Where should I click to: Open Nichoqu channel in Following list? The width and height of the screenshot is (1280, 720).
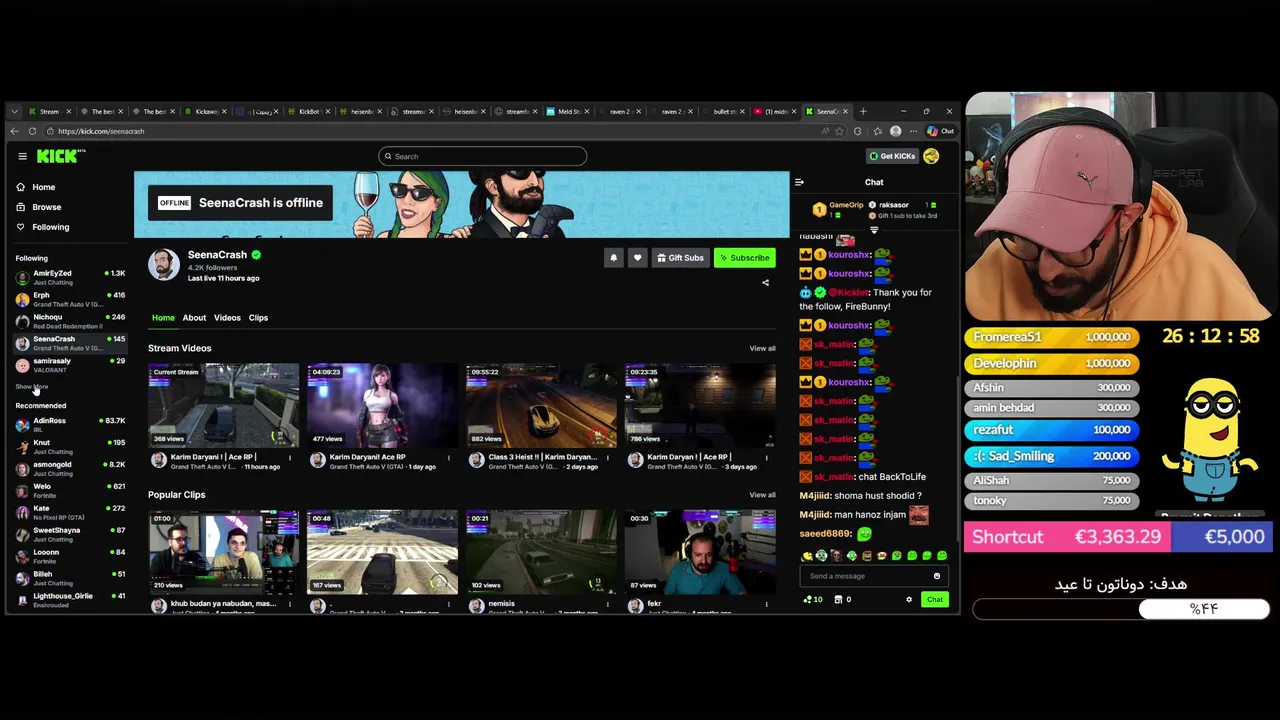click(x=70, y=321)
